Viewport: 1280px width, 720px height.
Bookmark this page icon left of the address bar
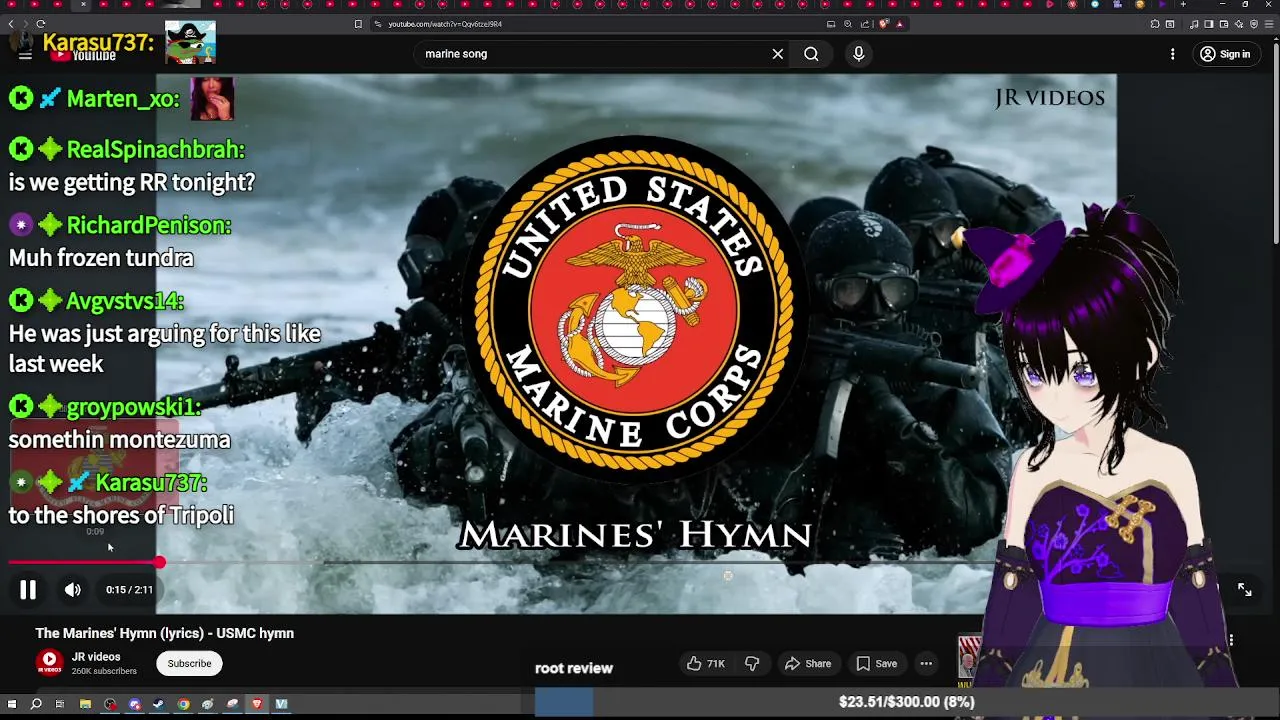point(358,24)
